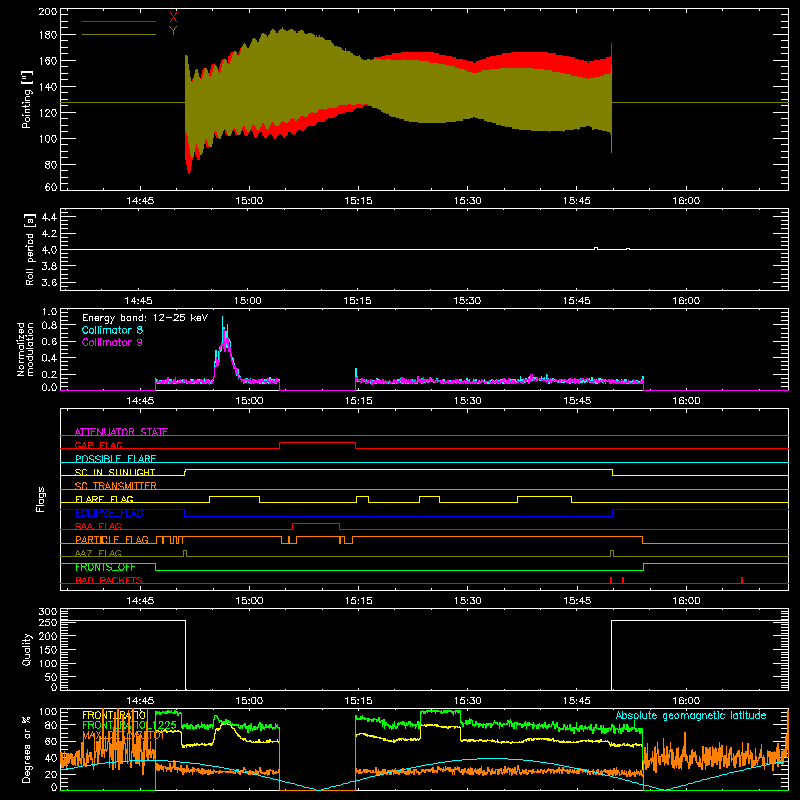This screenshot has width=800, height=800.
Task: Click the 14:45 time label below Pointing plot
Action: [140, 201]
